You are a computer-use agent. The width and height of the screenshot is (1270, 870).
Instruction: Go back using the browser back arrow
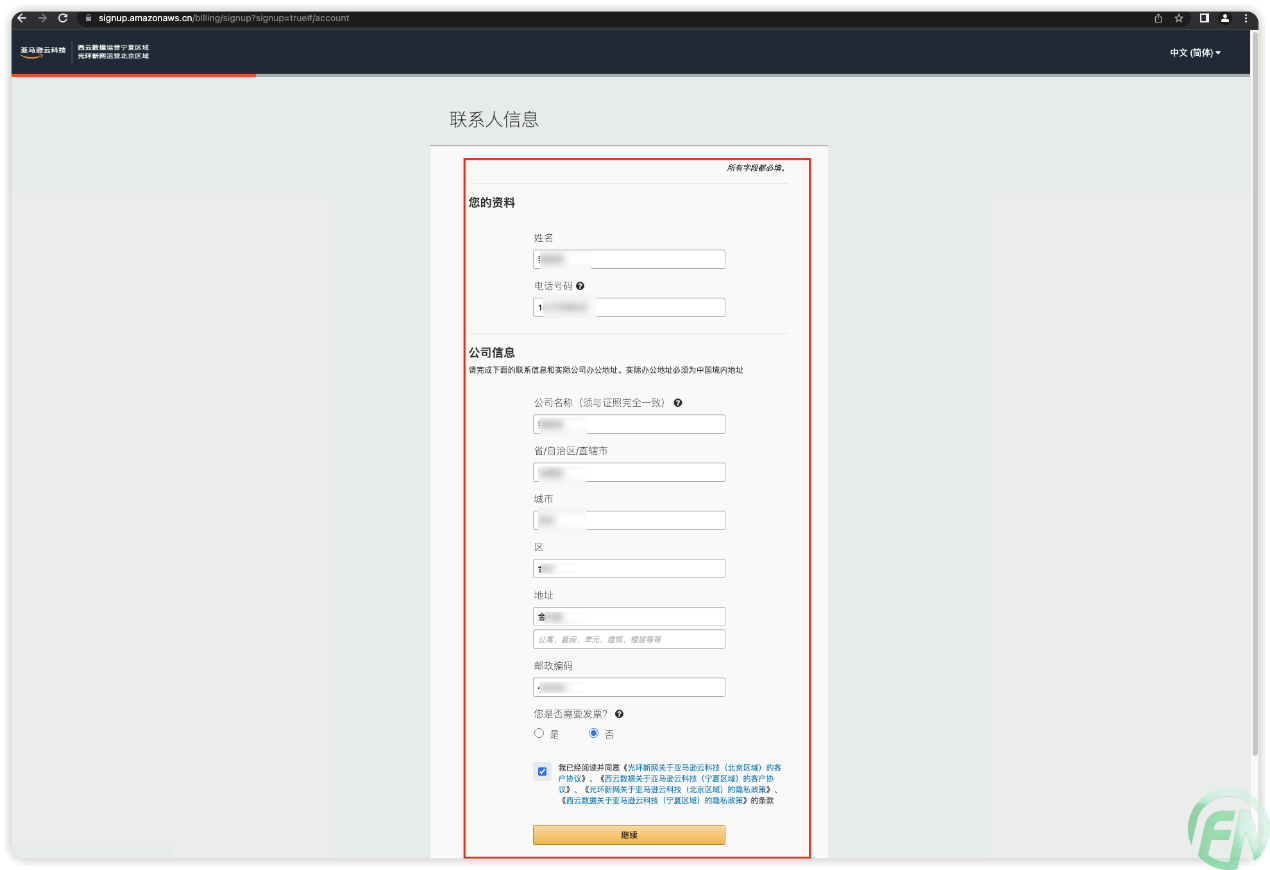click(x=22, y=18)
